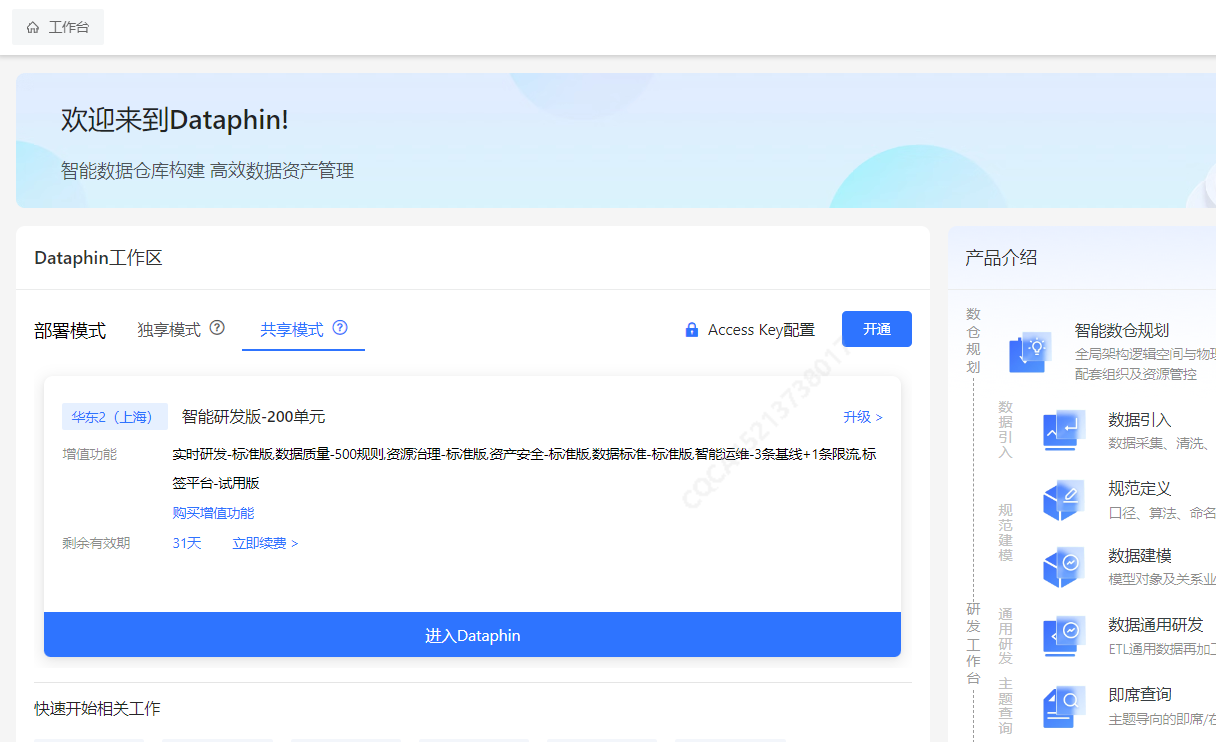Switch to the 独享模式 tab
Viewport: 1216px width, 742px height.
(x=169, y=330)
